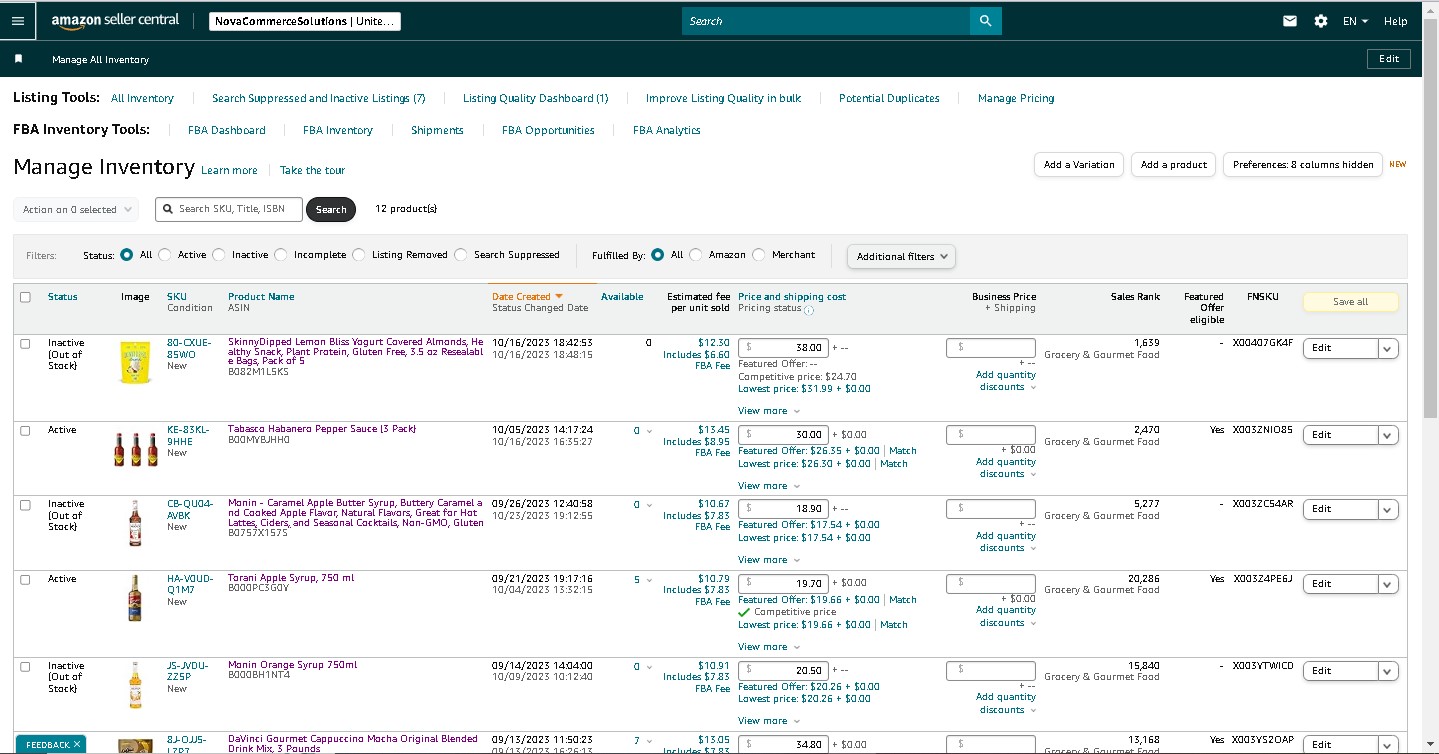1439x754 pixels.
Task: Open Search Suppressed and Inactive Listings (7)
Action: click(318, 98)
